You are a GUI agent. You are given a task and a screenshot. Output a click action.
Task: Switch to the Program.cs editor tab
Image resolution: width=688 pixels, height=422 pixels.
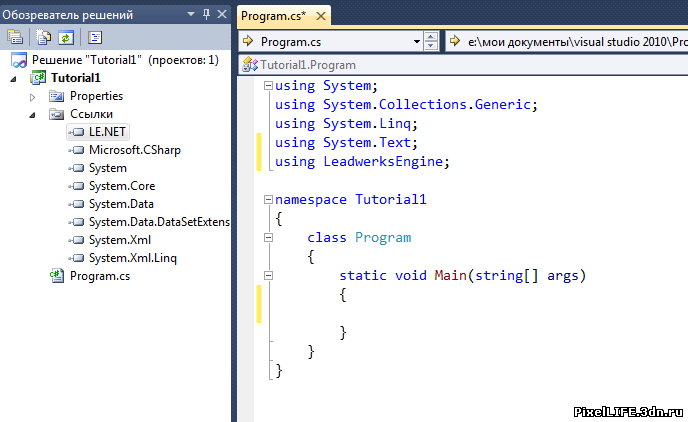click(x=273, y=16)
